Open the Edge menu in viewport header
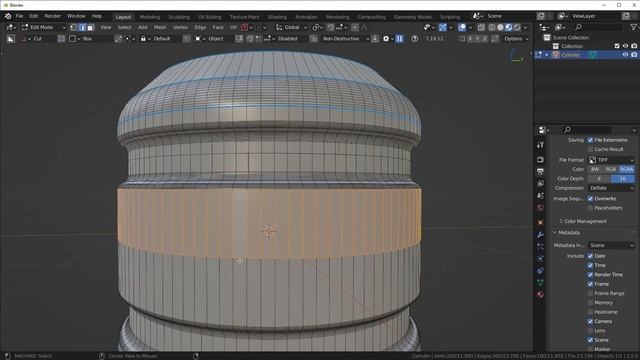 point(200,27)
